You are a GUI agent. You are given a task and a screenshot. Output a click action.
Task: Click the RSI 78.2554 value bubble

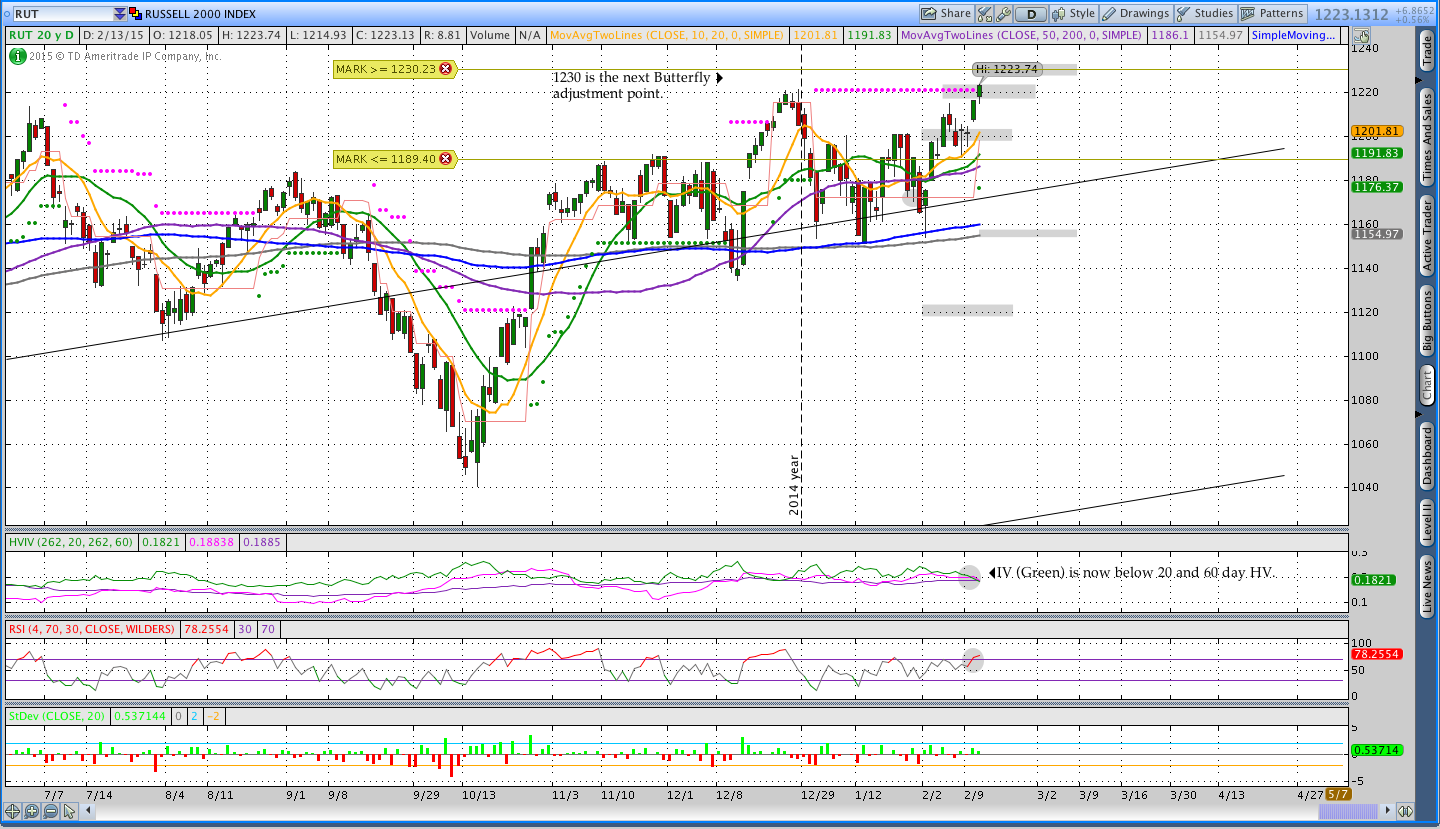pyautogui.click(x=1376, y=654)
